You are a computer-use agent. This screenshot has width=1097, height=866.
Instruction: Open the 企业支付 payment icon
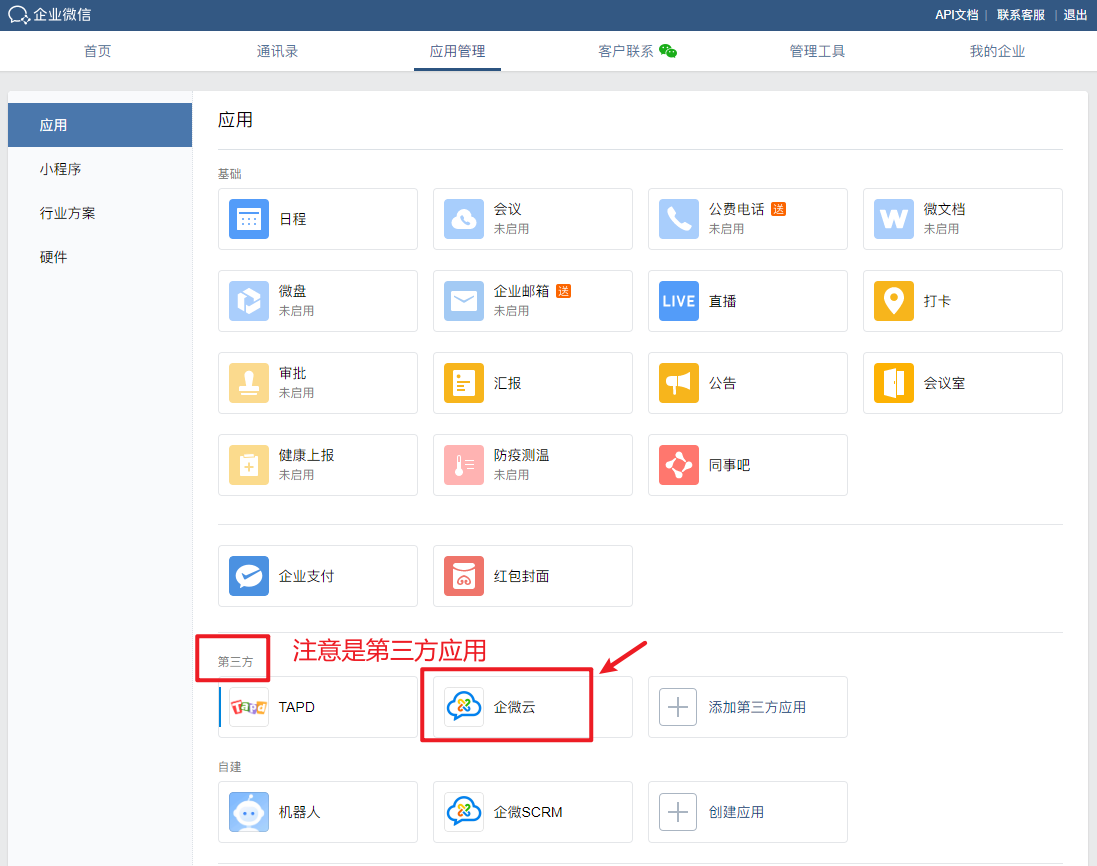249,576
